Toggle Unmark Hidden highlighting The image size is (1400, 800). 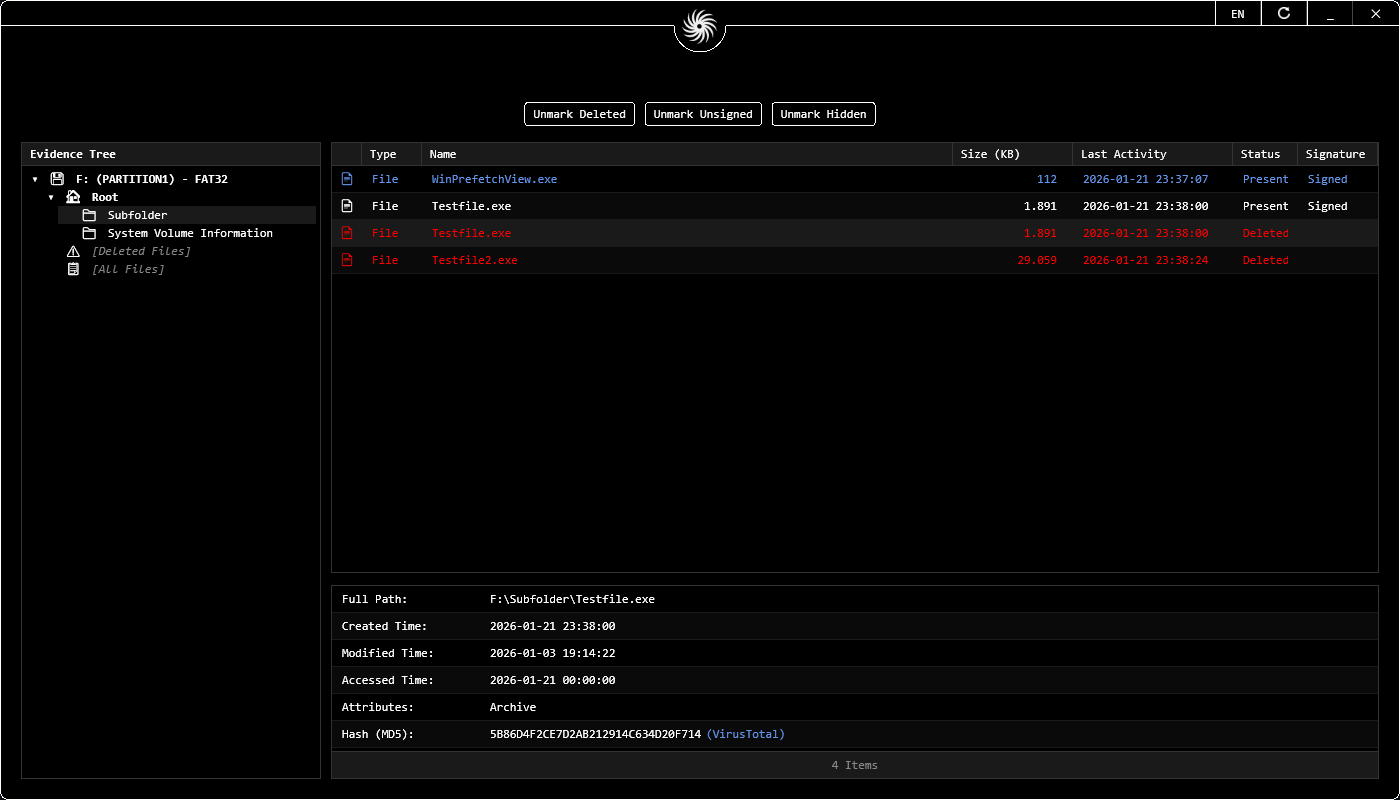[823, 113]
